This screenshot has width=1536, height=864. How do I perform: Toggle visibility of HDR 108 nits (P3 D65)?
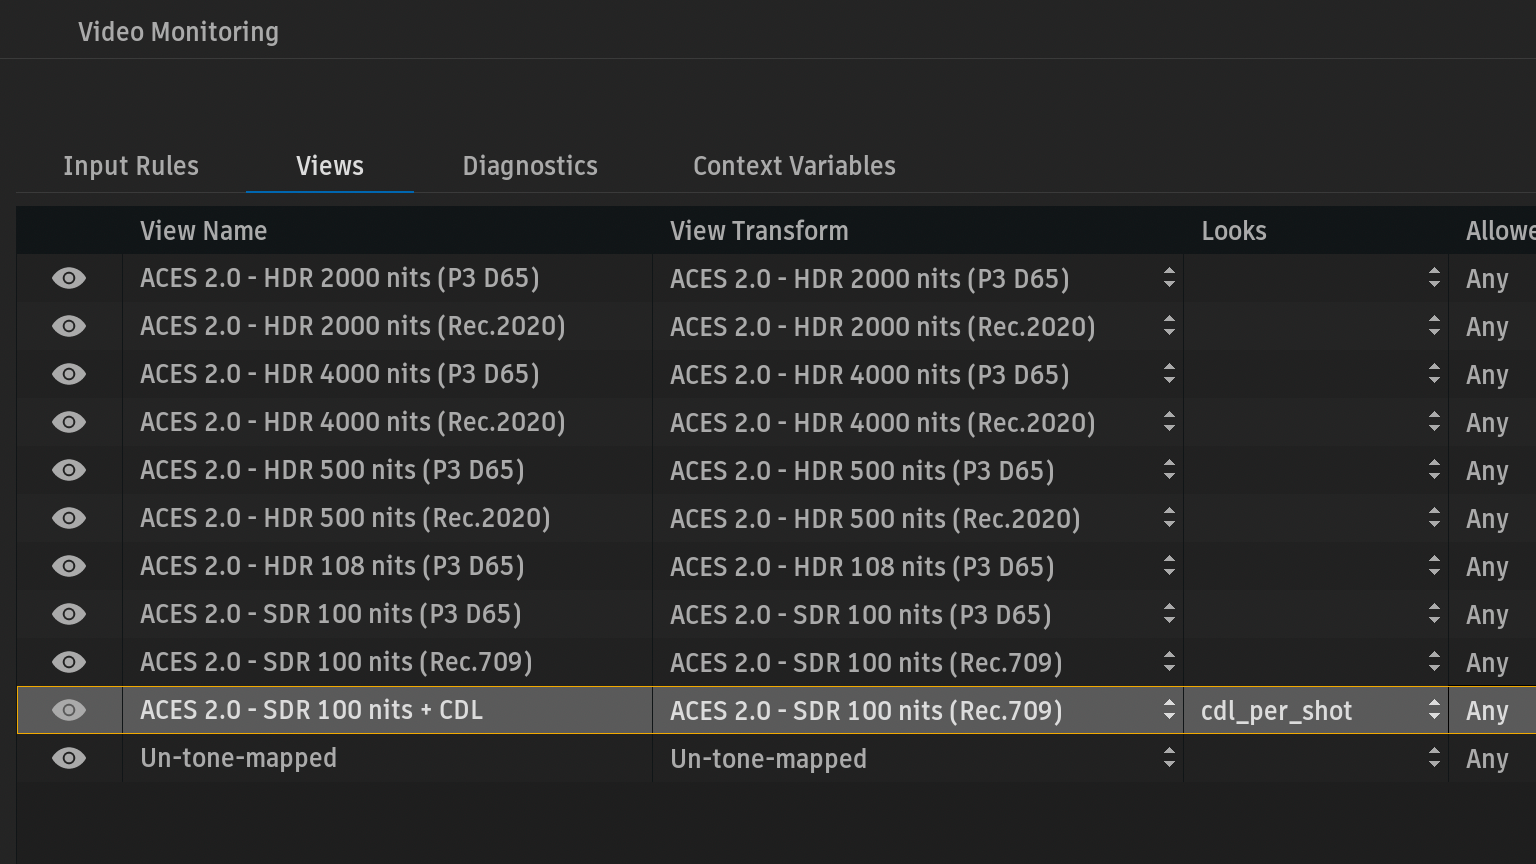point(69,566)
